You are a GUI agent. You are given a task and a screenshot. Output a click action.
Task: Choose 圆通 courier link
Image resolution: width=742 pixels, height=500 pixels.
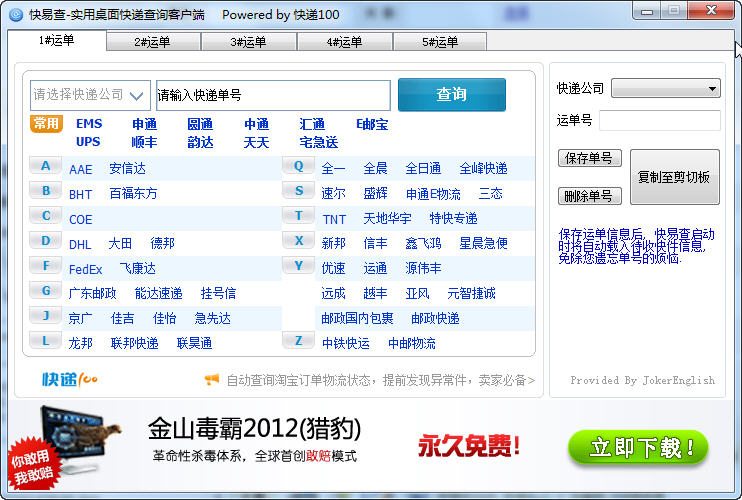tap(200, 124)
